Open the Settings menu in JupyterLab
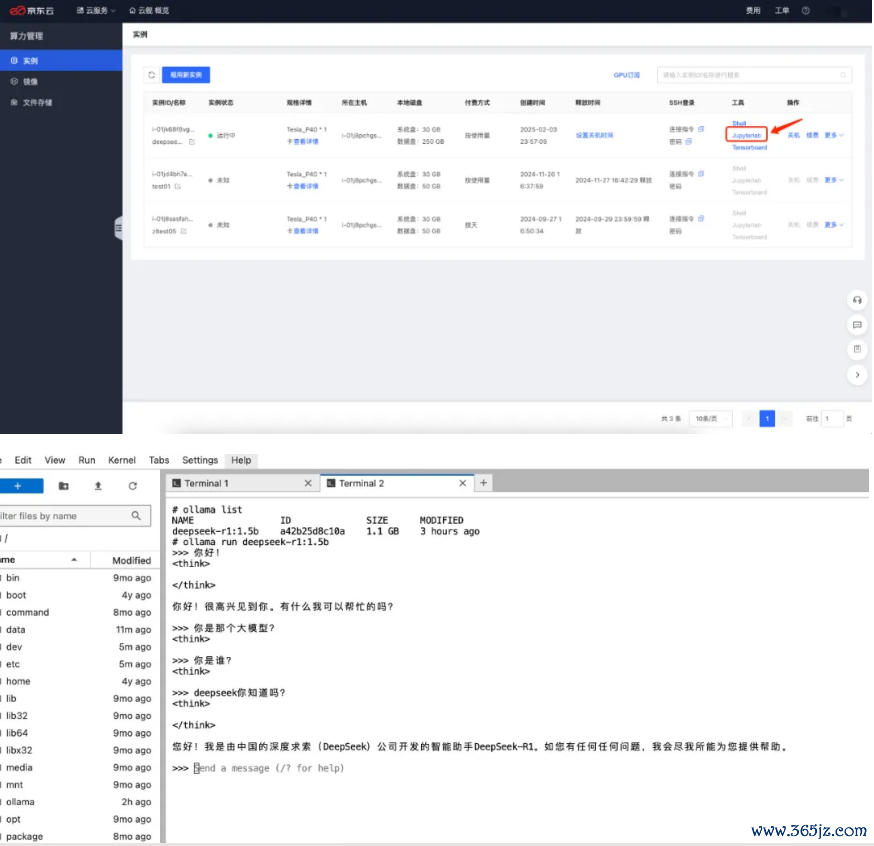 tap(200, 460)
